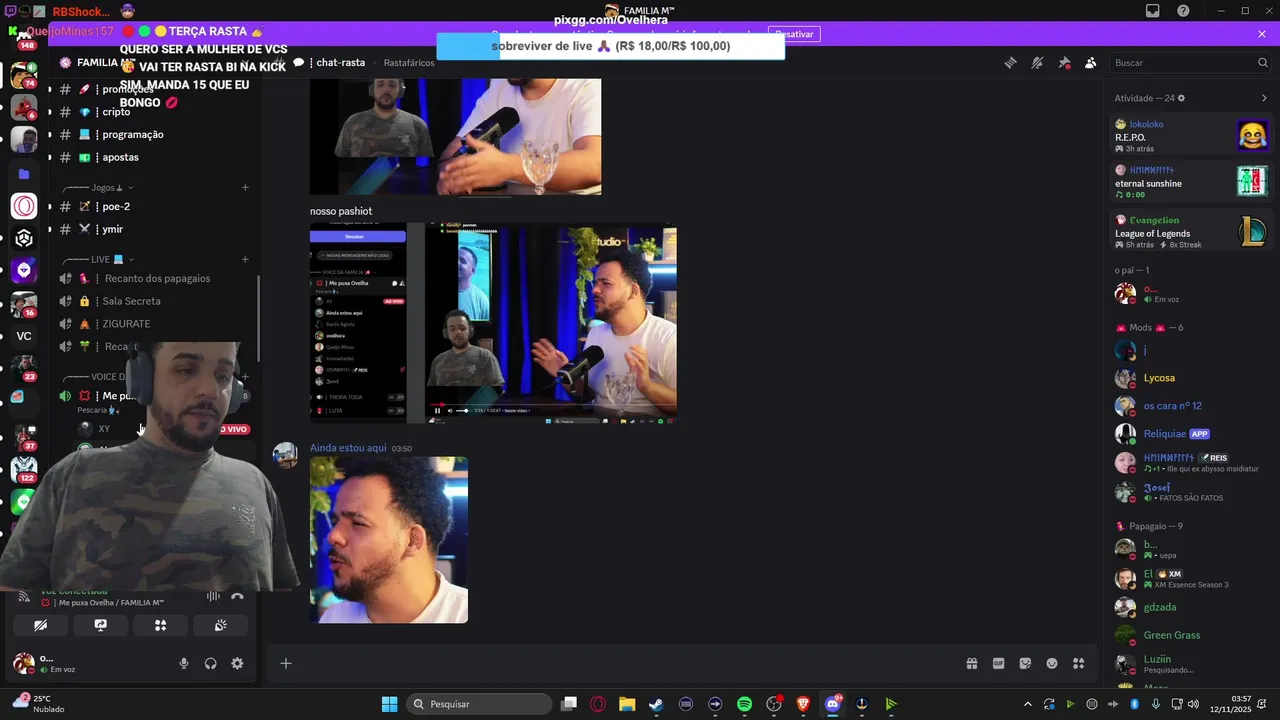Click the Pesquisar taskbar search box
The width and height of the screenshot is (1280, 720).
(x=480, y=704)
